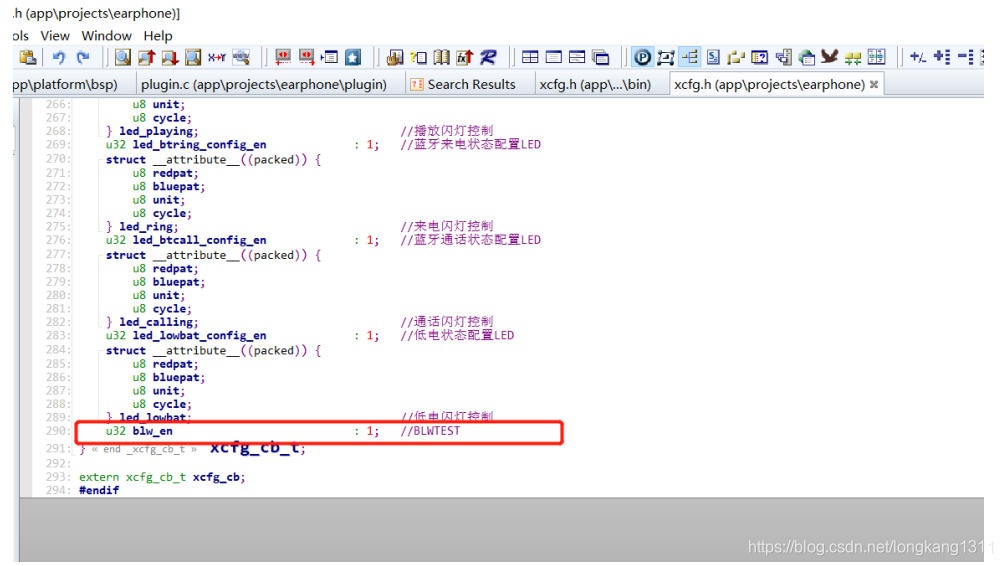Open the Search magnifier tool
The image size is (1003, 566).
(122, 58)
